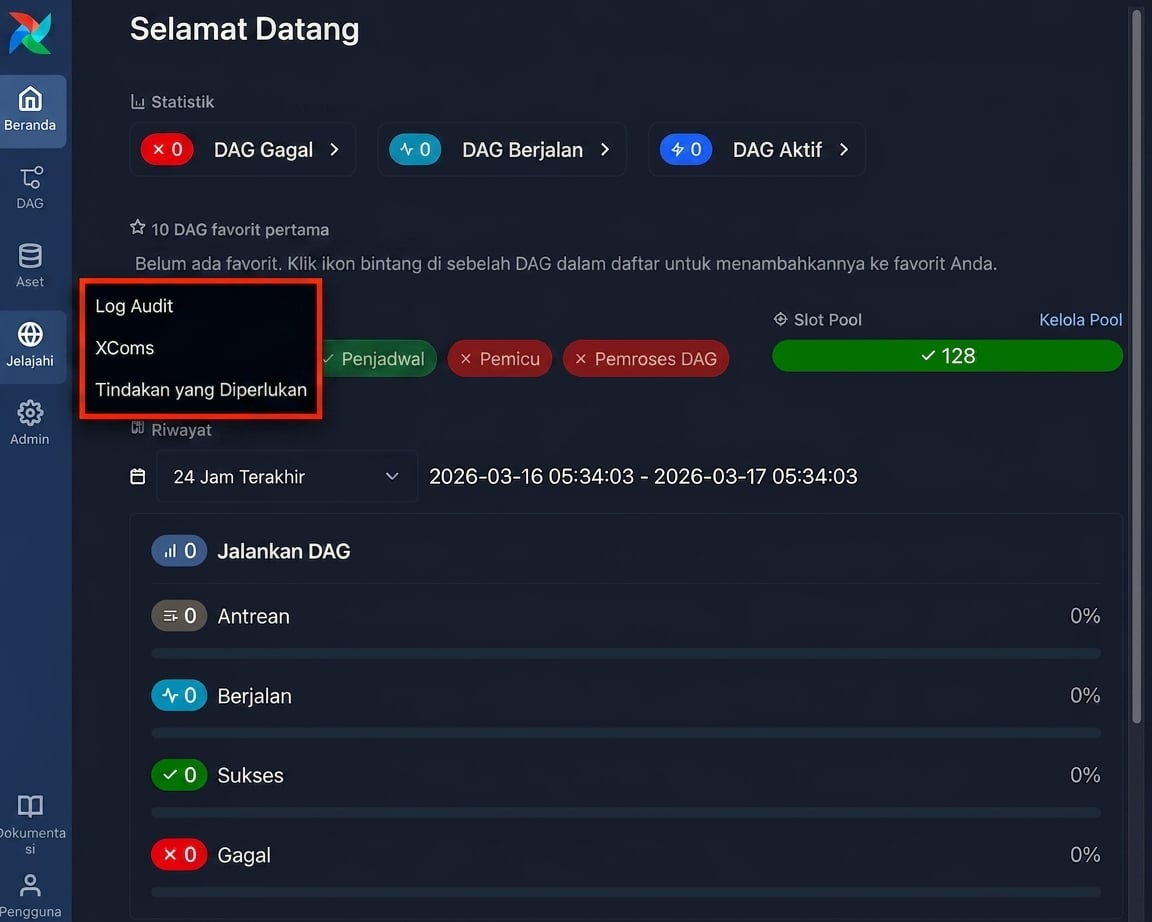Click the star icon by favorit heading

click(137, 228)
